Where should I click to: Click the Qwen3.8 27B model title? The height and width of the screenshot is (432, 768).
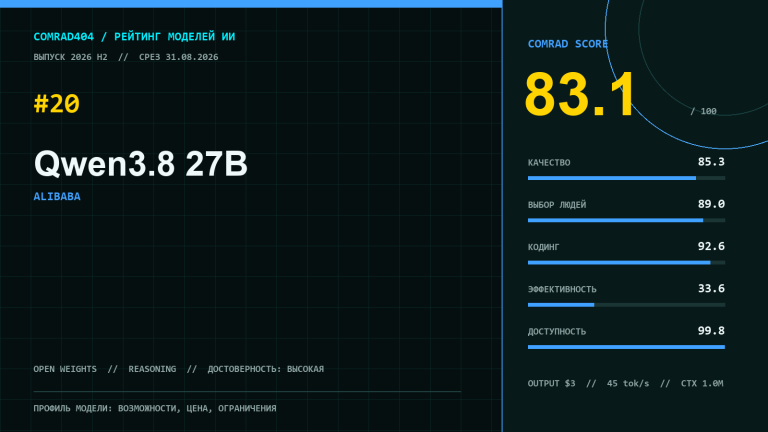[141, 164]
